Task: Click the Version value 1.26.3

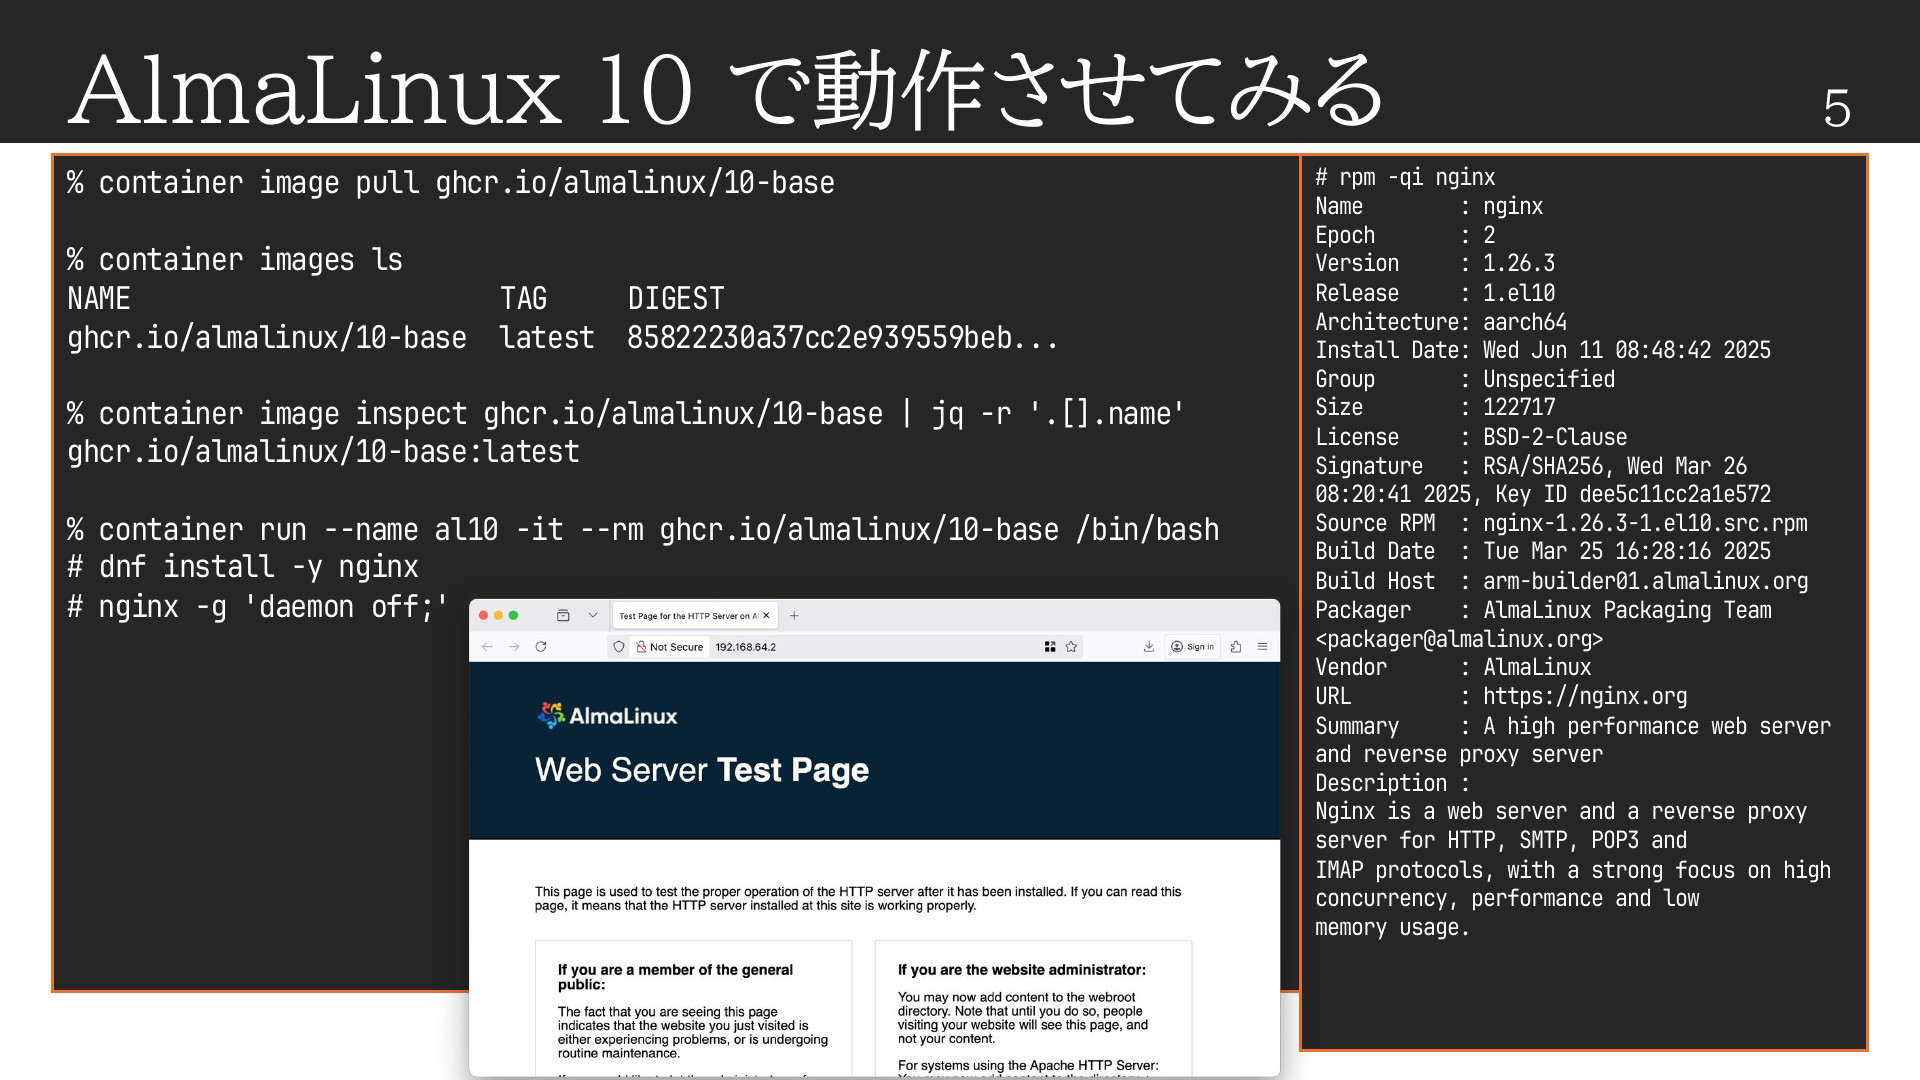Action: coord(1519,264)
